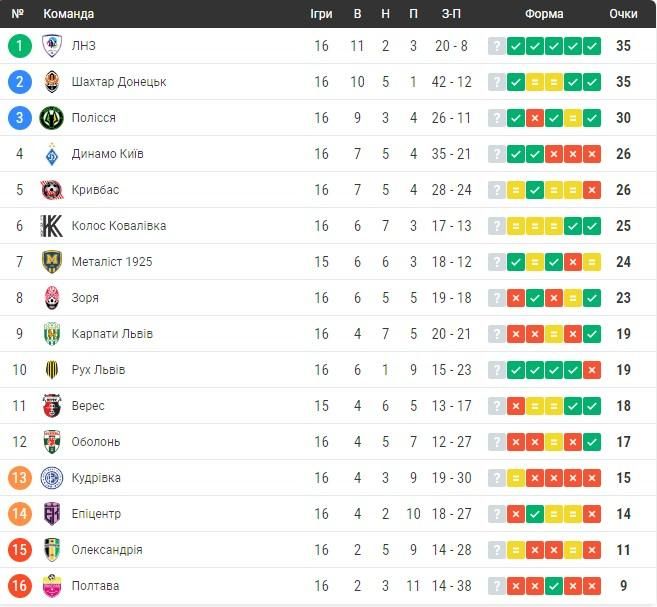Sort table by Ігри column header
657x607 pixels.
coord(321,14)
